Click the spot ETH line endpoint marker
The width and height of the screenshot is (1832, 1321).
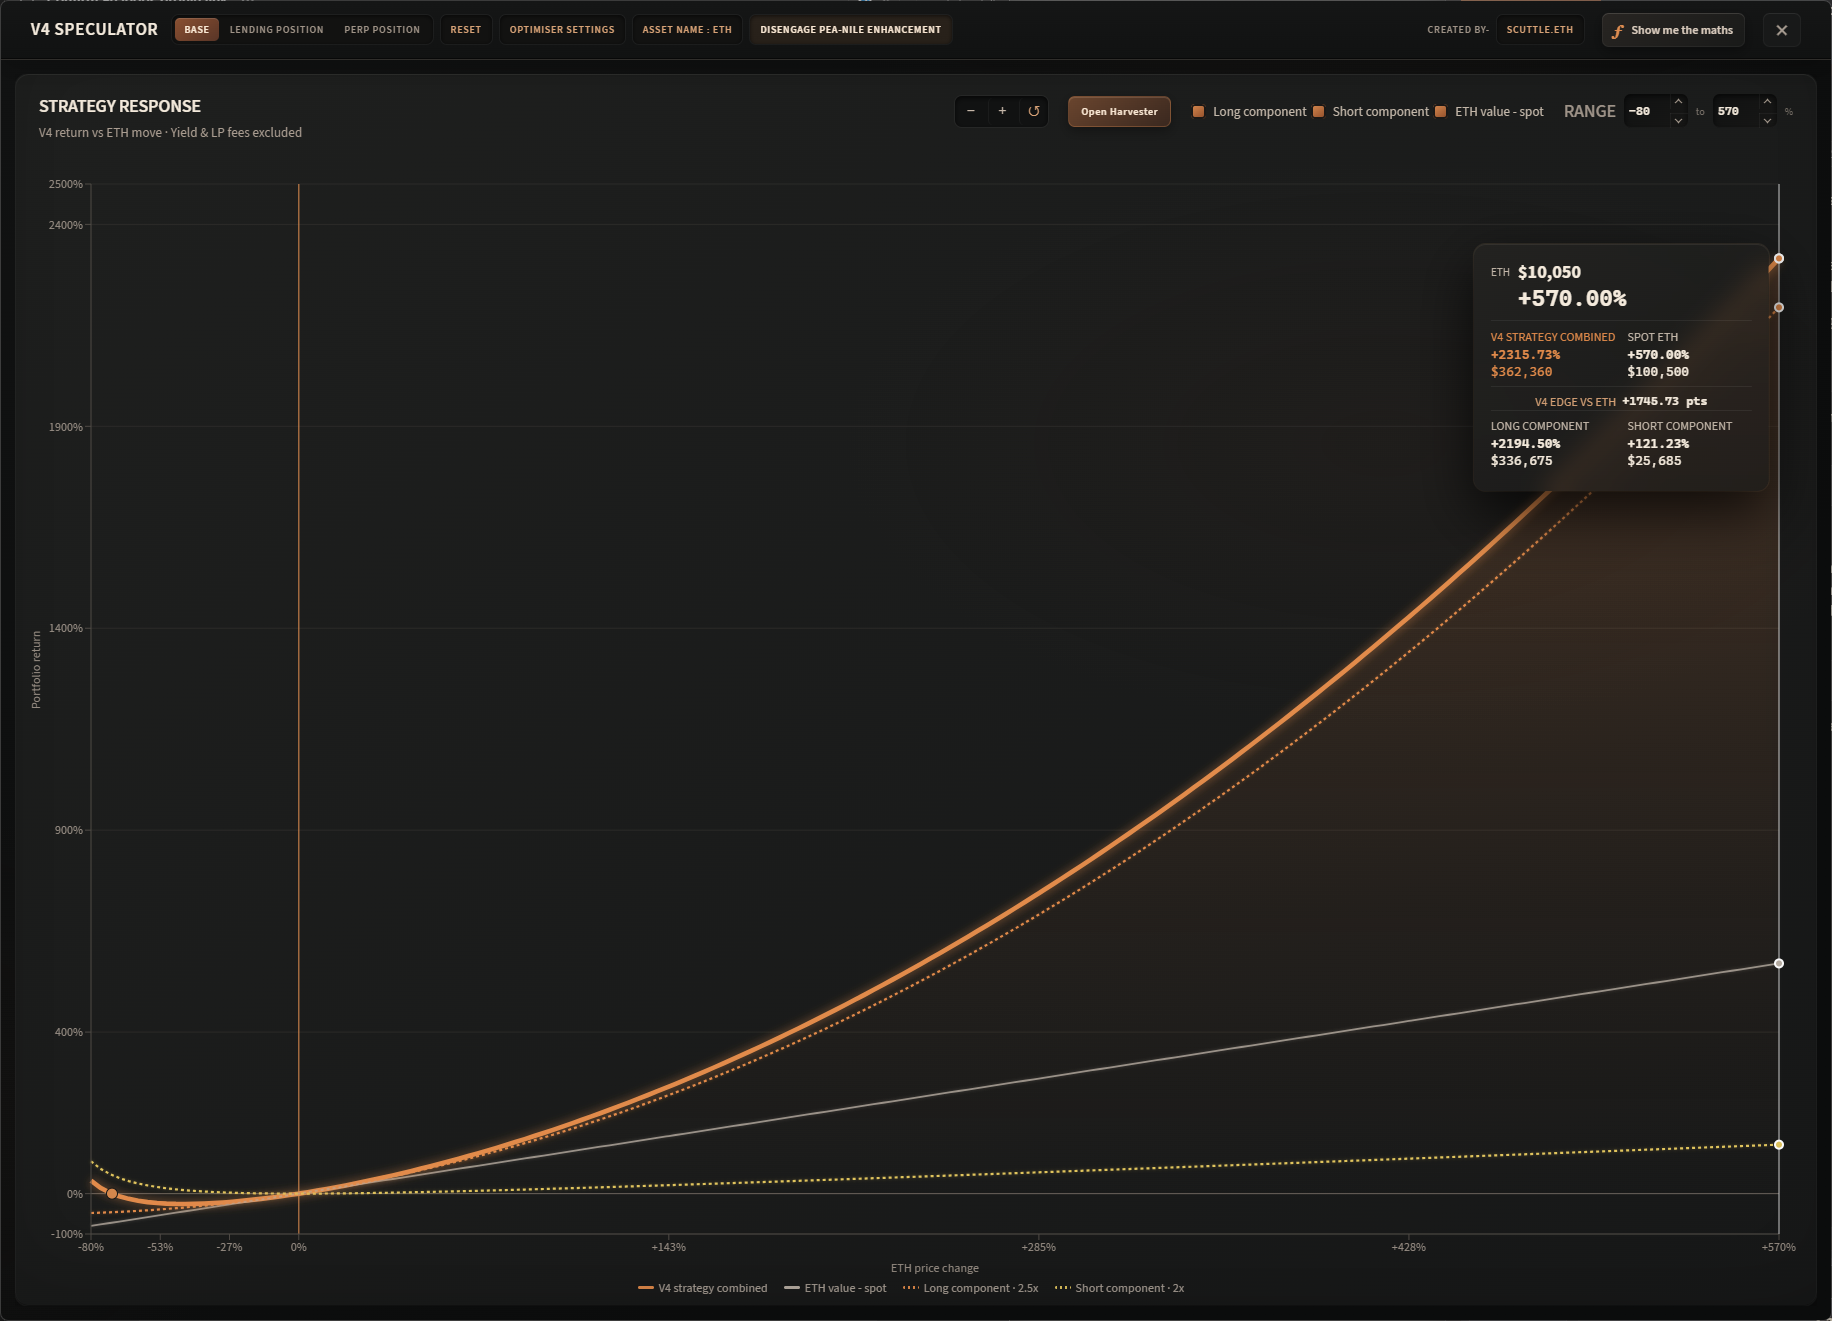pos(1778,964)
